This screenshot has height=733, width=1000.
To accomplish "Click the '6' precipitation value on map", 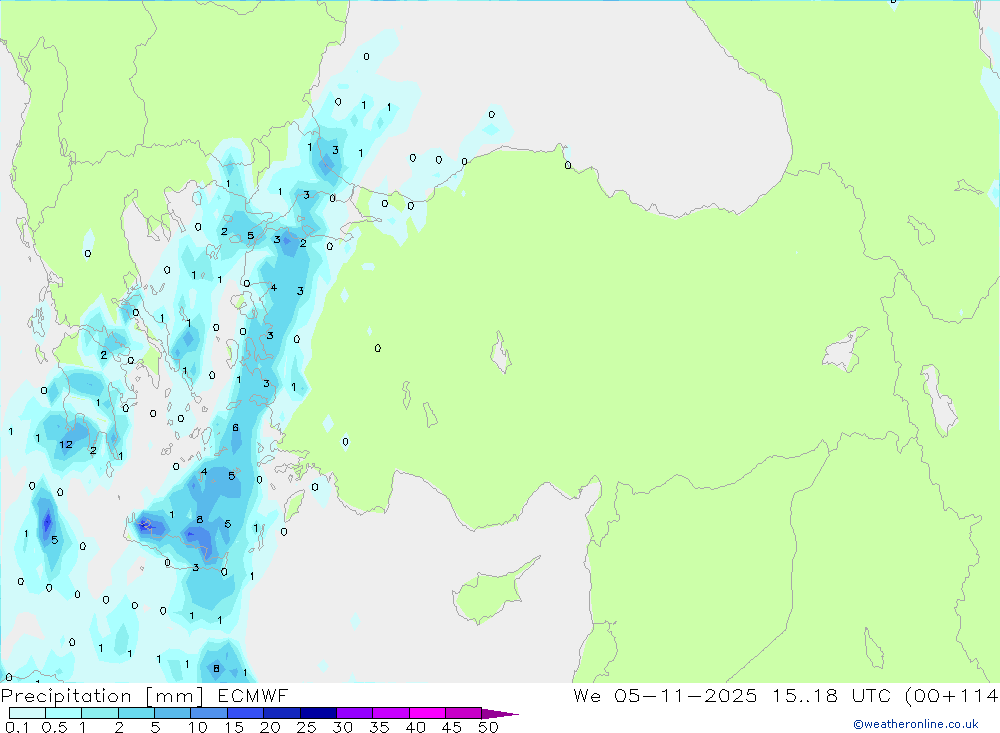I will coord(235,427).
